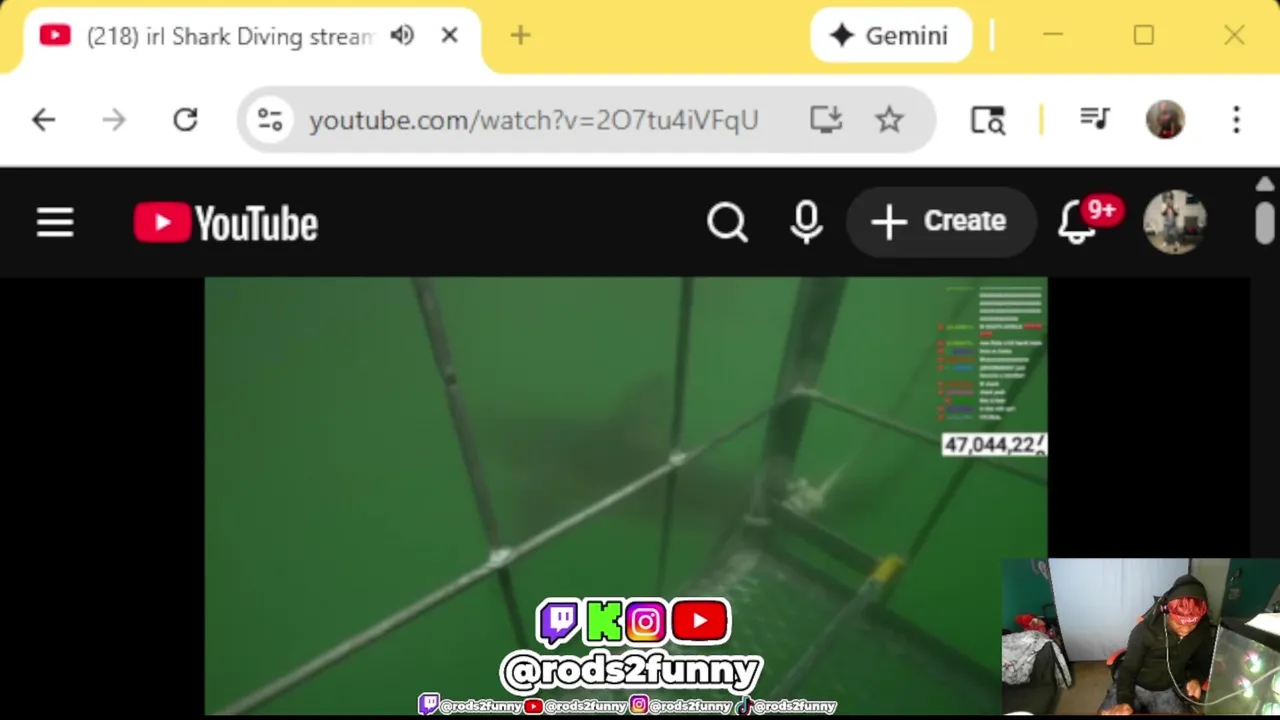The width and height of the screenshot is (1280, 720).
Task: Open YouTube notifications bell
Action: [1078, 222]
